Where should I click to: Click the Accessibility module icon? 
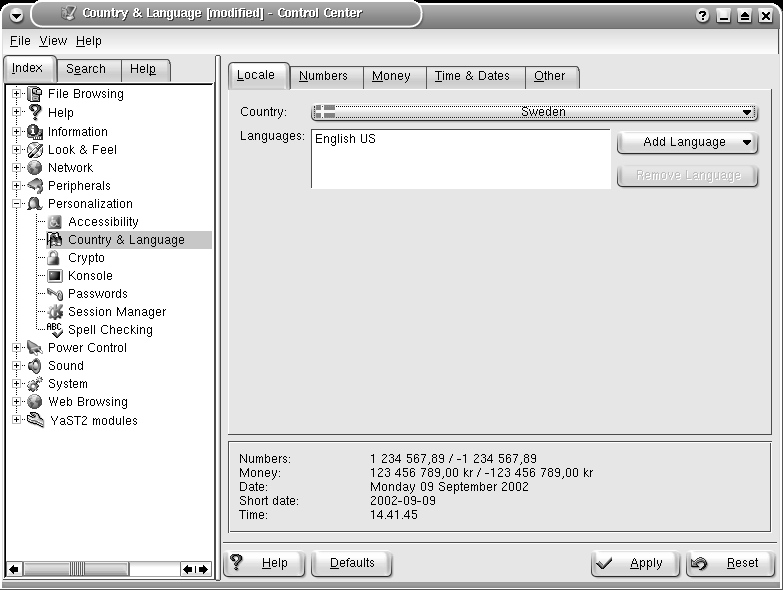point(55,222)
